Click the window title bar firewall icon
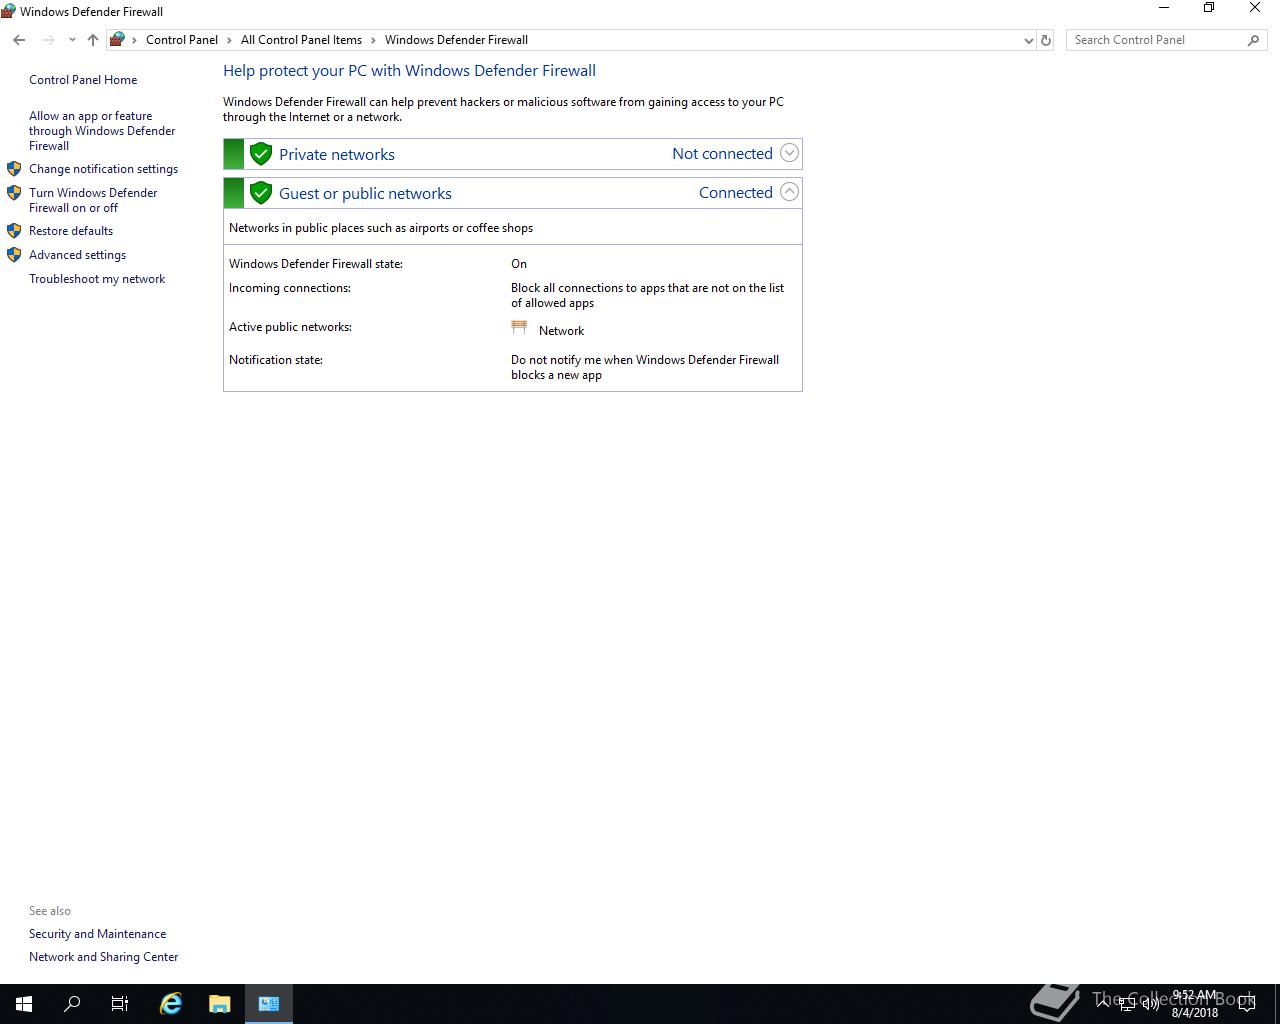This screenshot has height=1024, width=1280. [x=8, y=11]
